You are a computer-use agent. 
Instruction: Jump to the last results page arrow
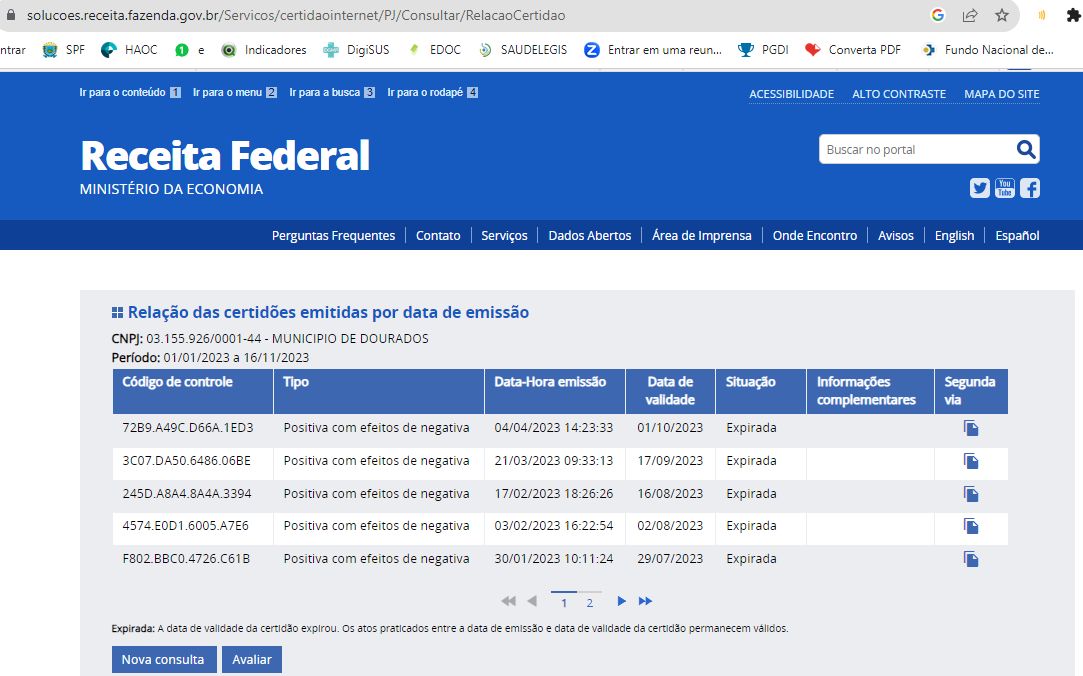[x=645, y=601]
